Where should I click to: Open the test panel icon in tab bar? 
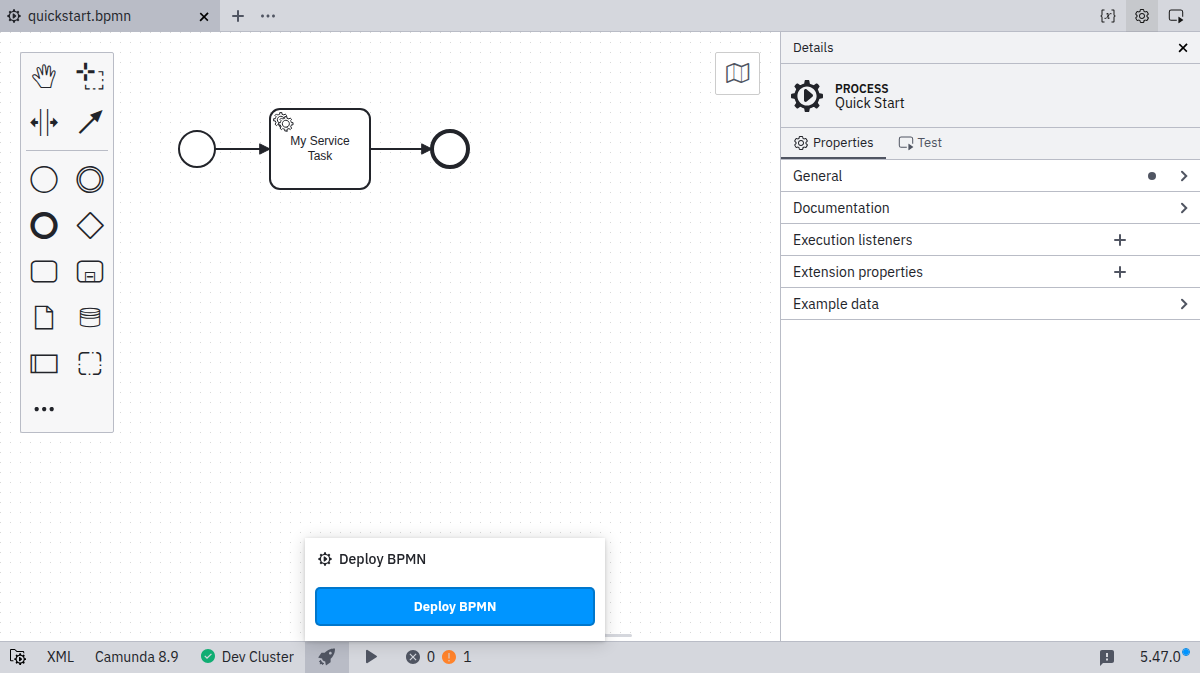coord(1177,16)
